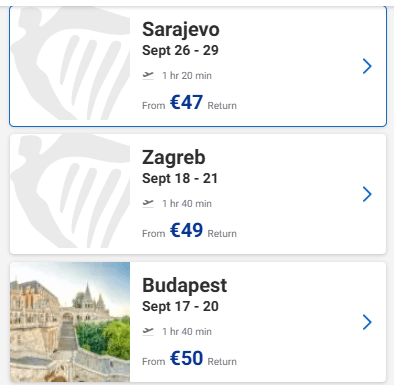394x385 pixels.
Task: Select the €47 return fare
Action: pyautogui.click(x=186, y=102)
